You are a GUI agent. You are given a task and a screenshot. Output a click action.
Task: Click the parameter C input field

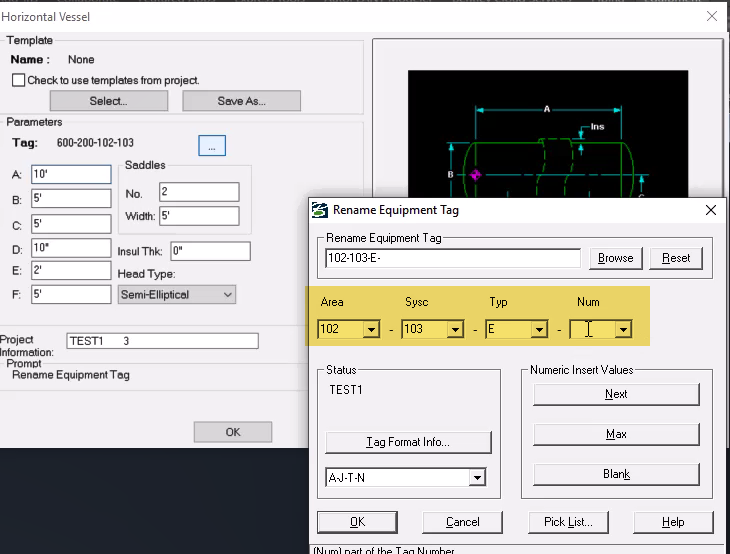click(x=71, y=223)
